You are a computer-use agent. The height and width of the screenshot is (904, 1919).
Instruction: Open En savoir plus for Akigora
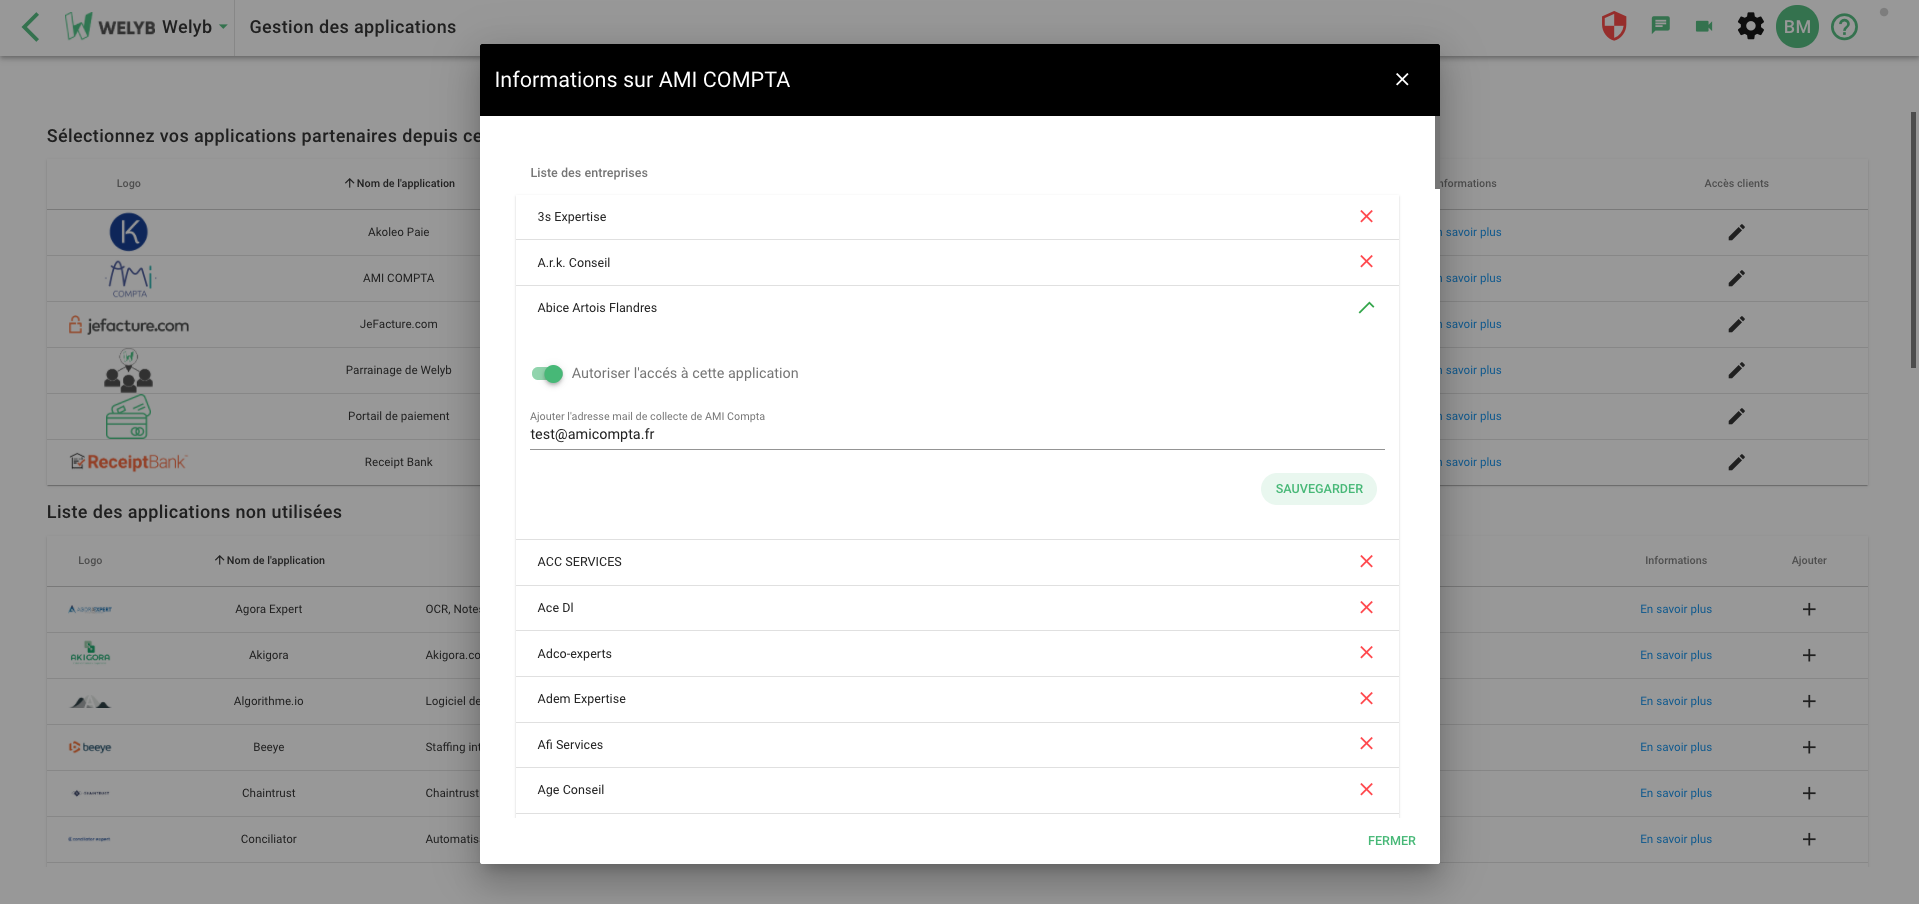[x=1676, y=655]
